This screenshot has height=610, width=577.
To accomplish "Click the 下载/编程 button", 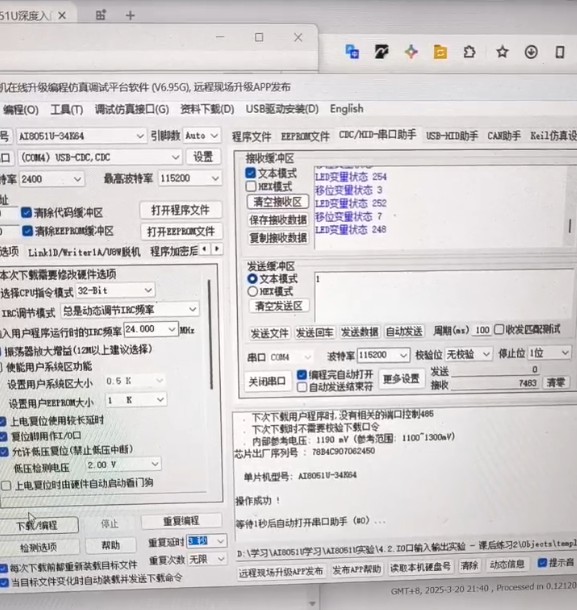I will click(x=37, y=526).
